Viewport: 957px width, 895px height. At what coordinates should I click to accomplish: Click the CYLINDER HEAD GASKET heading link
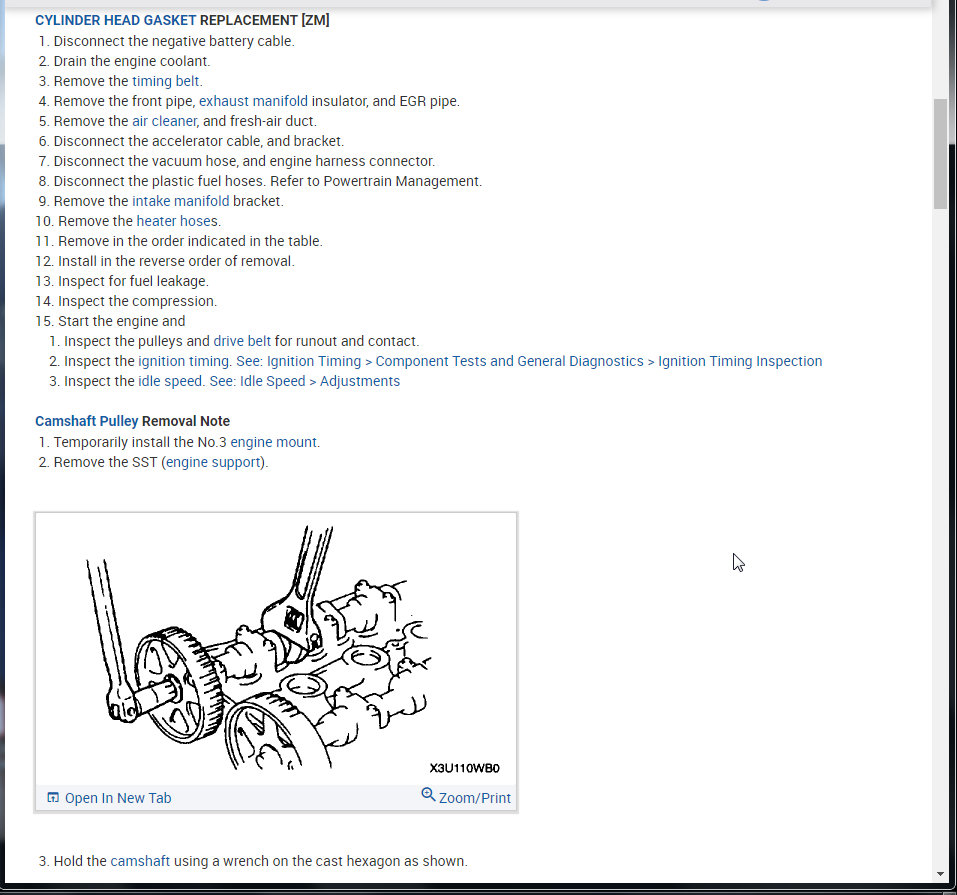[x=115, y=20]
